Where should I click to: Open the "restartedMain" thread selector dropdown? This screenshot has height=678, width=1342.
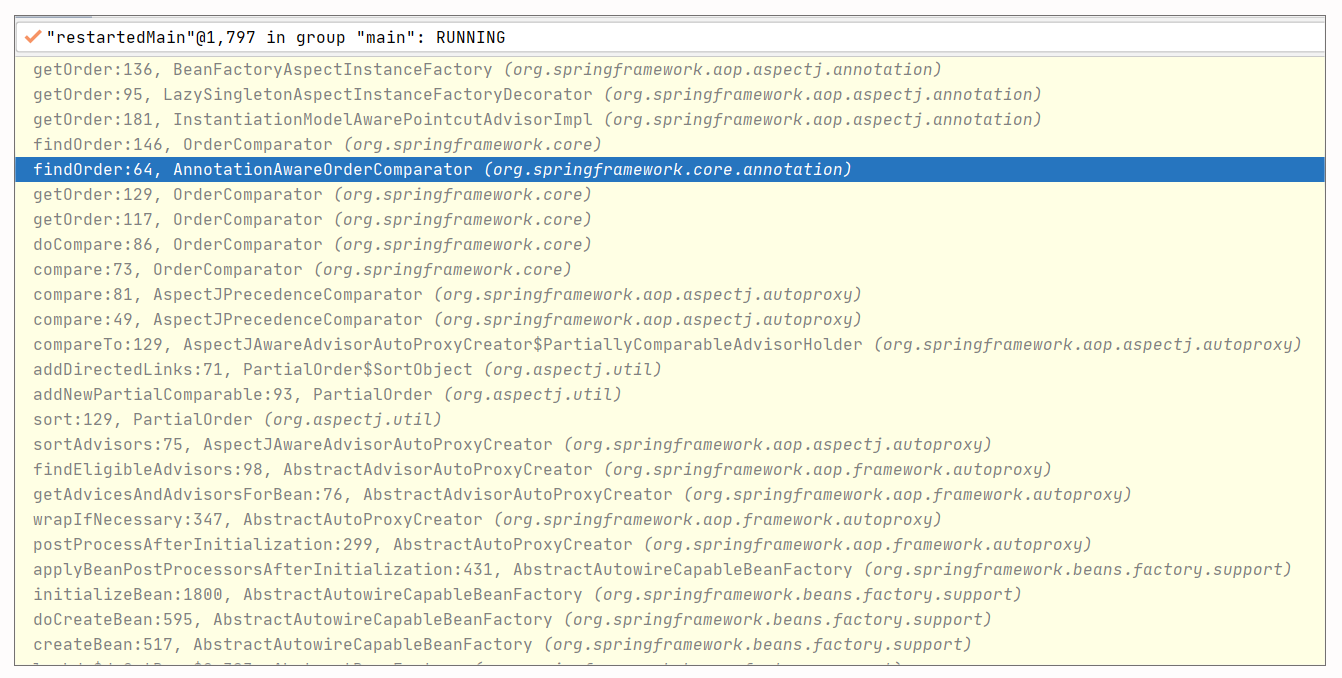point(670,38)
